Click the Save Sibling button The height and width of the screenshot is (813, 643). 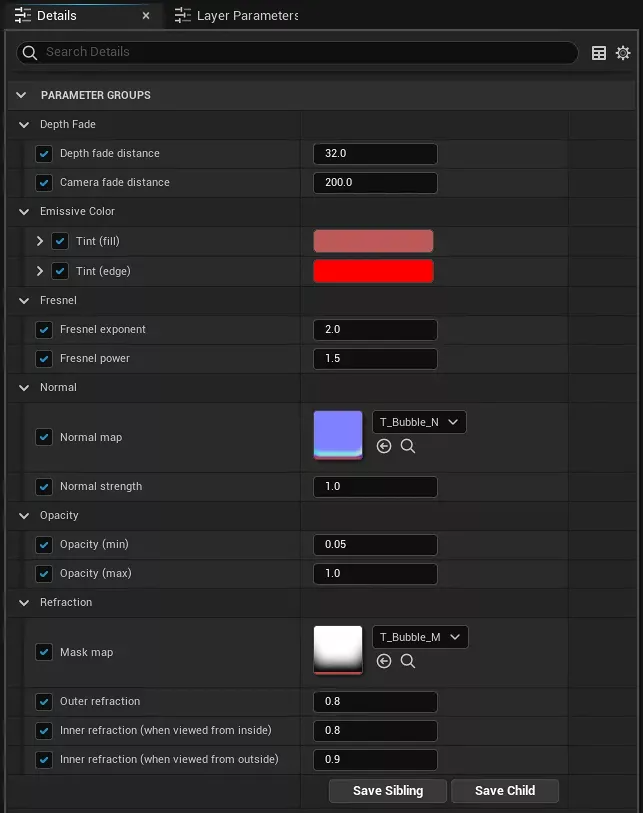click(x=388, y=791)
